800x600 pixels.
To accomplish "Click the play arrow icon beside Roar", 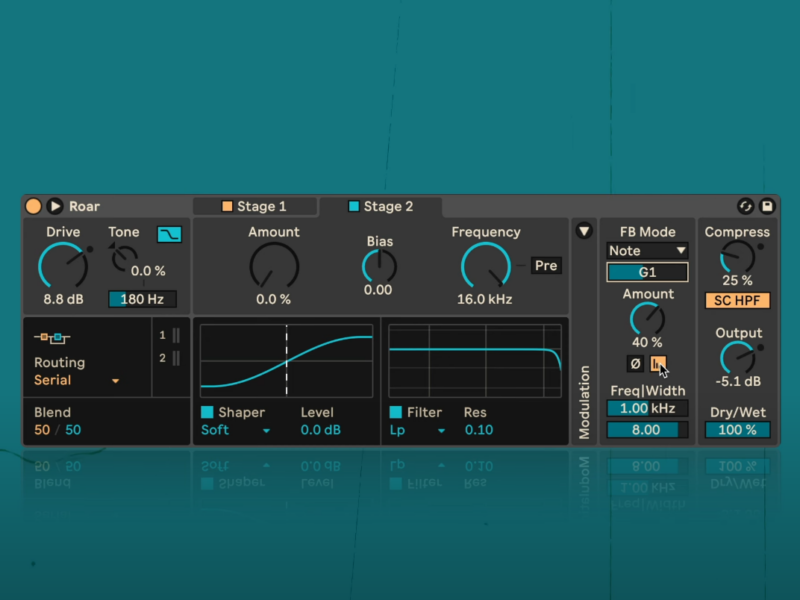I will pyautogui.click(x=55, y=206).
